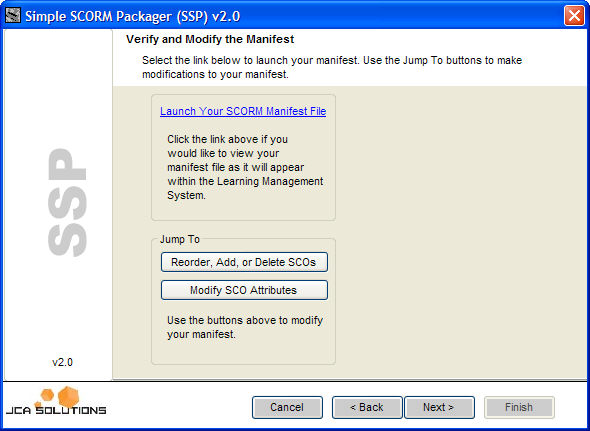Click the manifest description paragraph under the link

click(x=245, y=167)
